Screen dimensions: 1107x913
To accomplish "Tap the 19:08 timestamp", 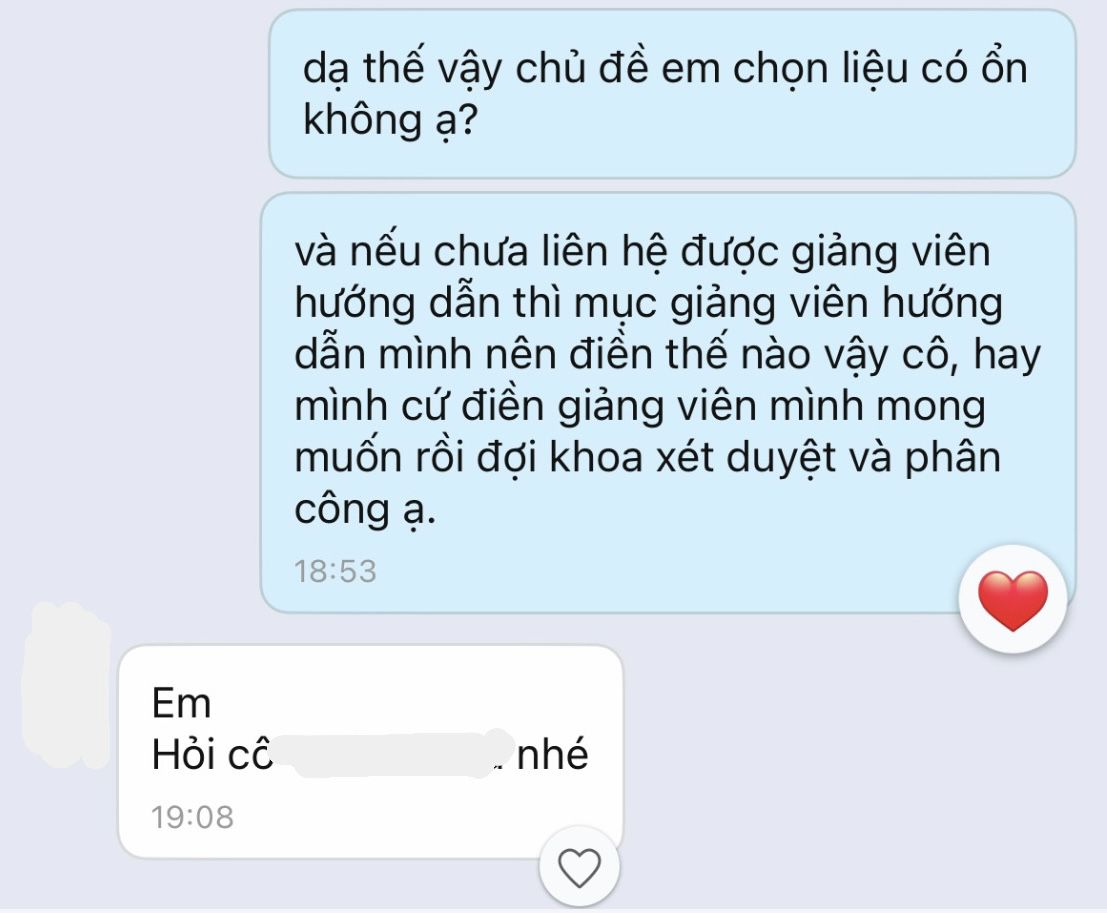I will (192, 817).
